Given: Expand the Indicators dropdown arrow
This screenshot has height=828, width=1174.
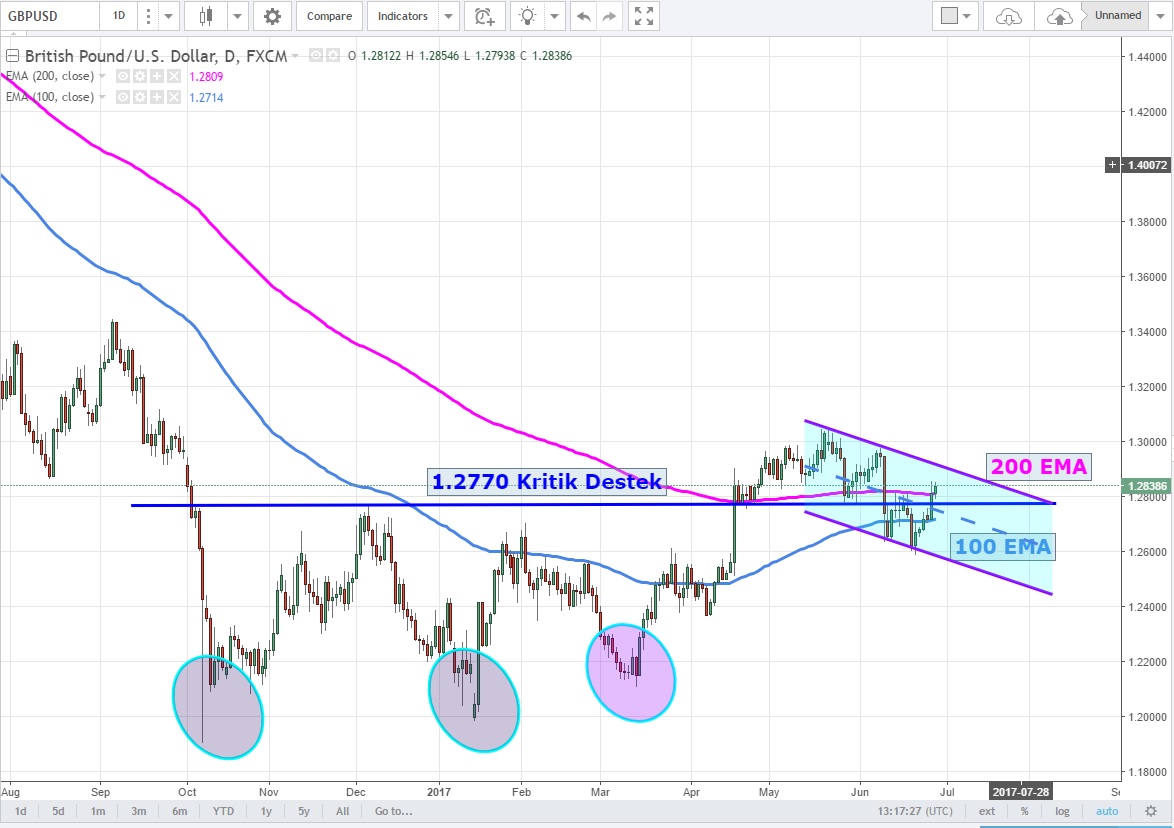Looking at the screenshot, I should (449, 16).
